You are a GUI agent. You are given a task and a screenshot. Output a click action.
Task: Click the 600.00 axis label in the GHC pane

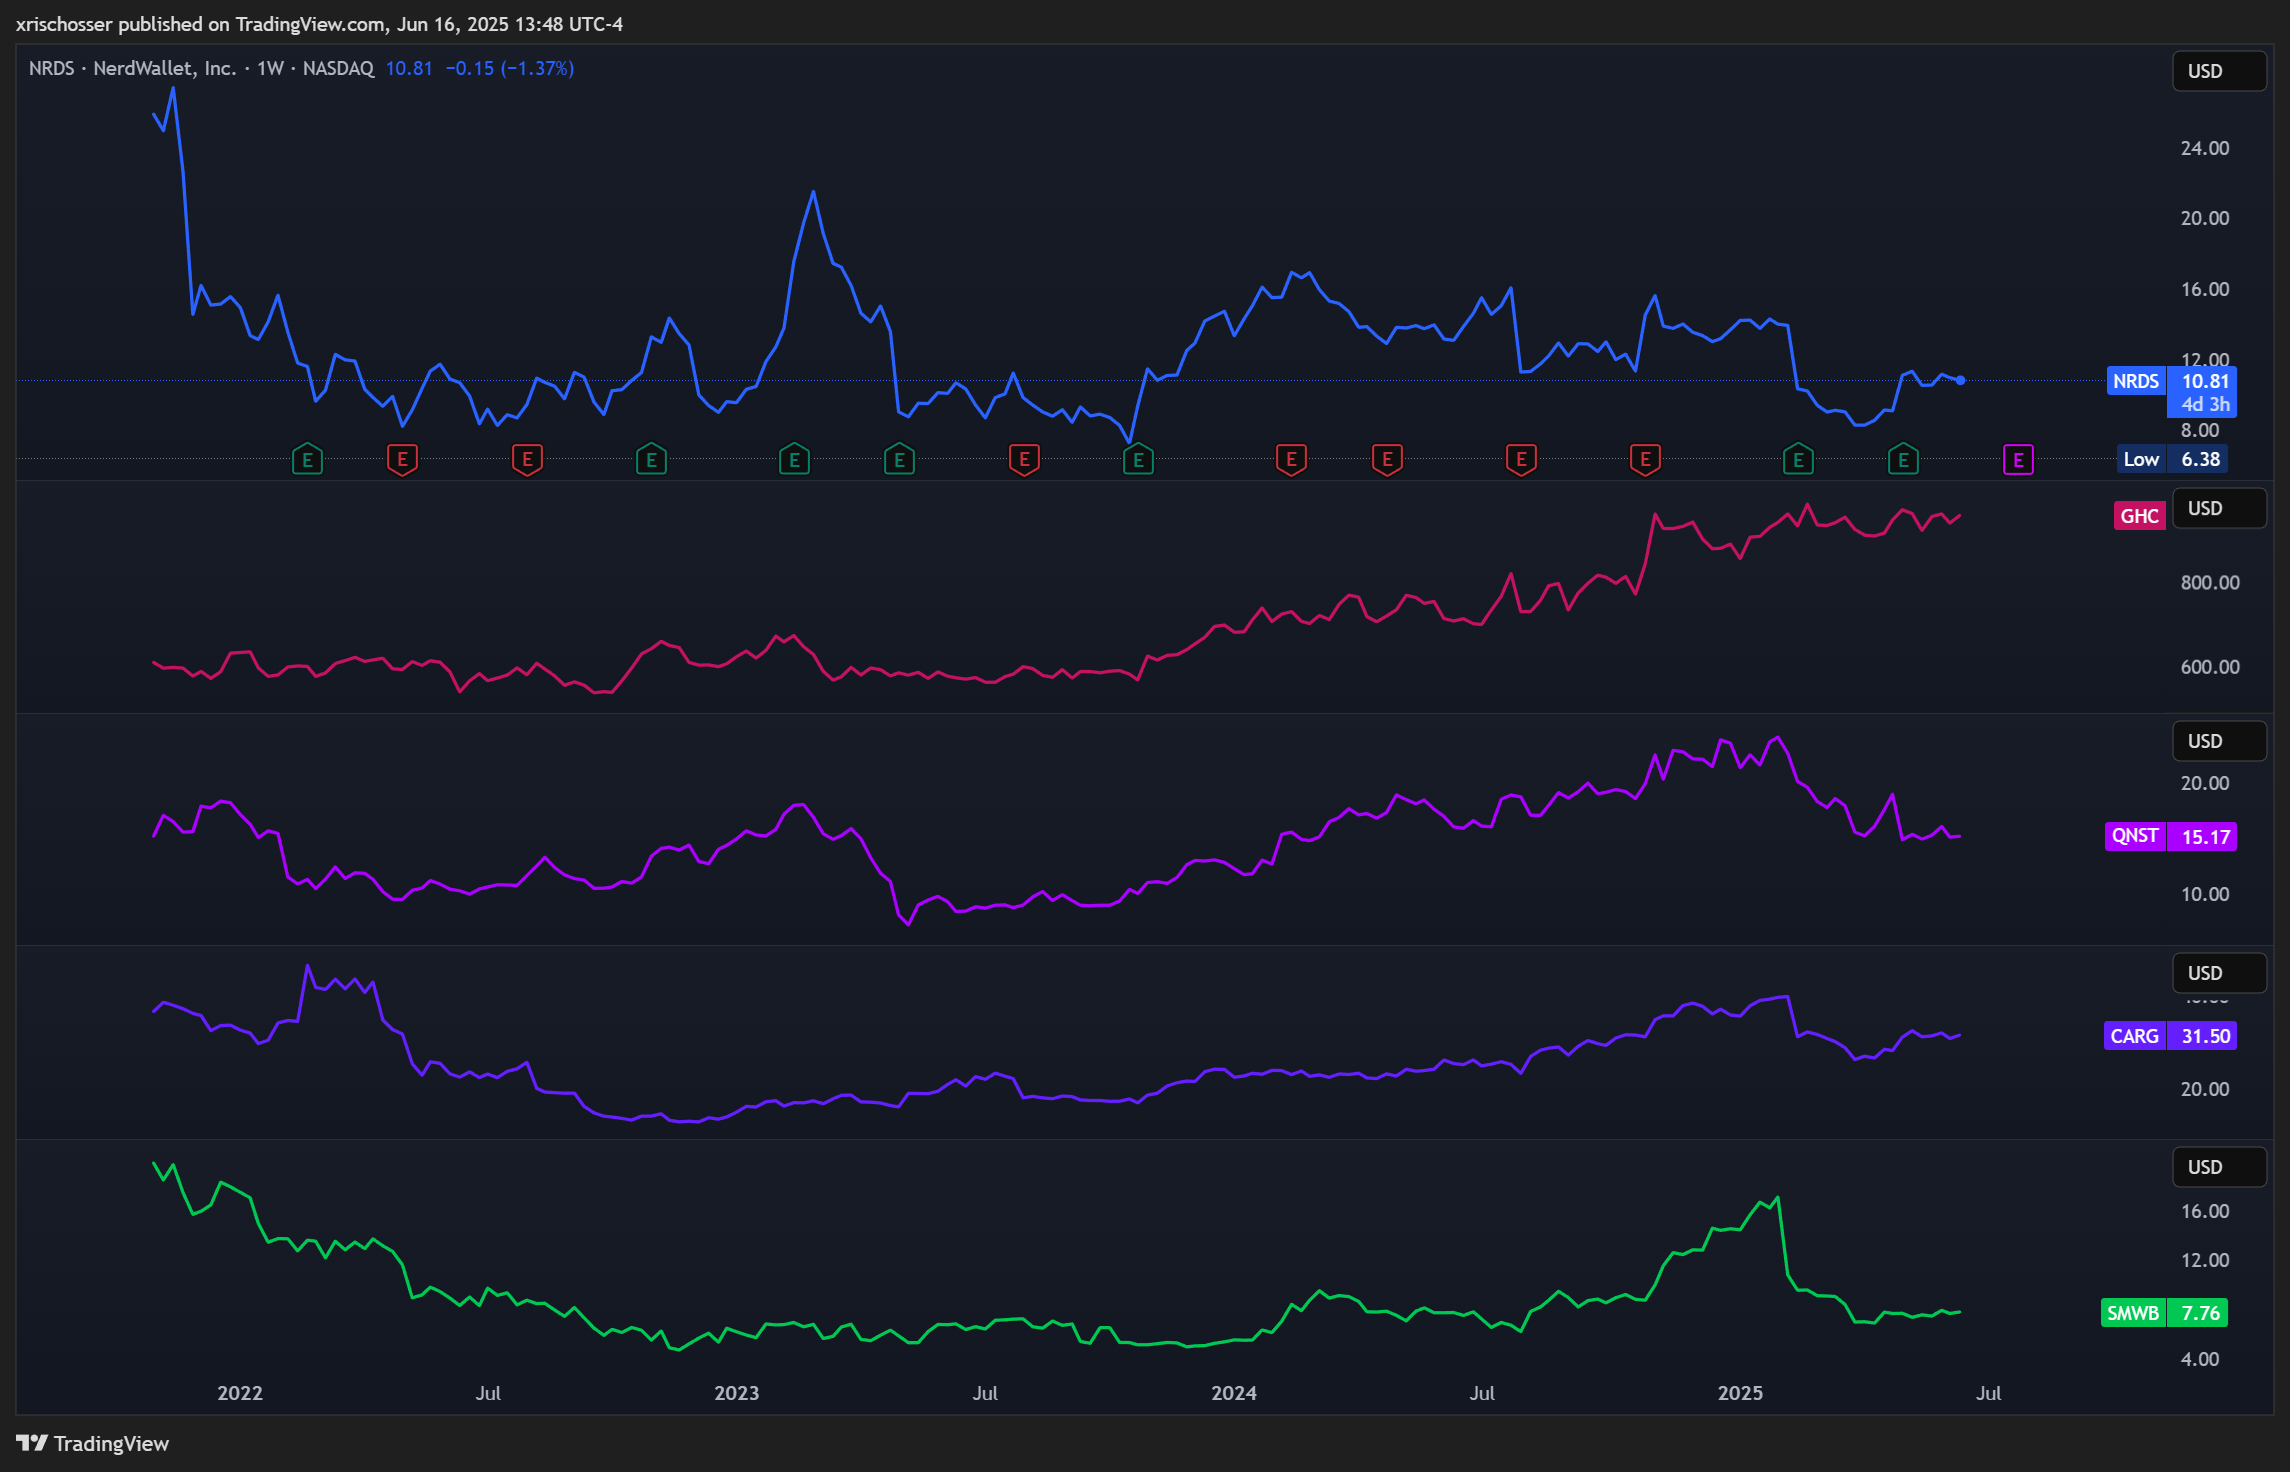pos(2210,666)
